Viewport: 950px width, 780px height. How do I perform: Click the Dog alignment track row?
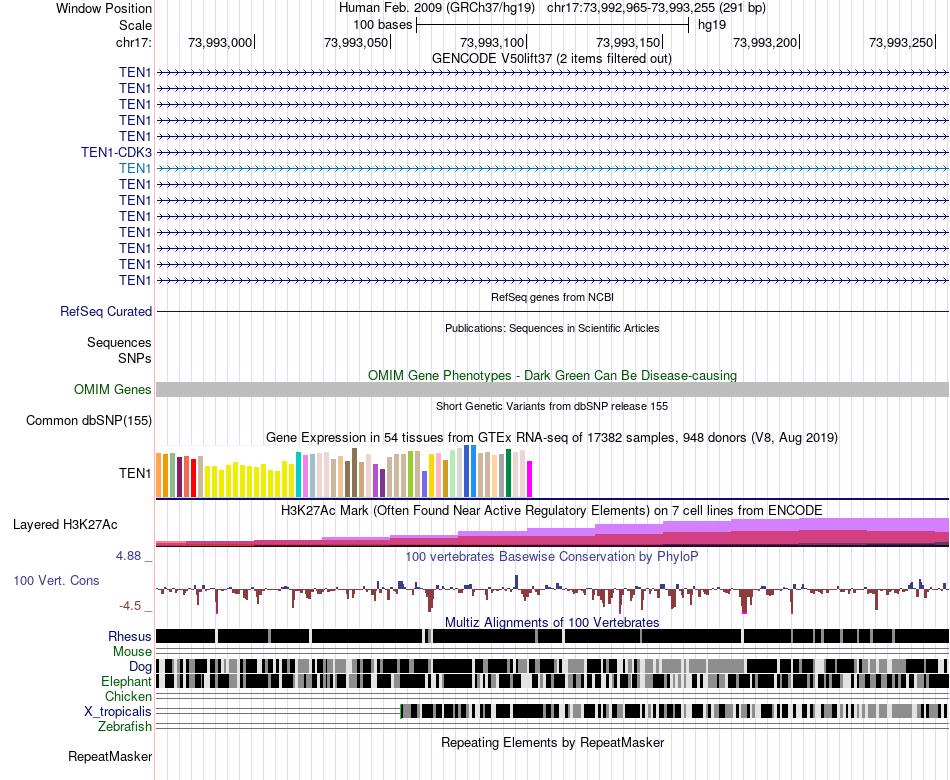click(553, 666)
